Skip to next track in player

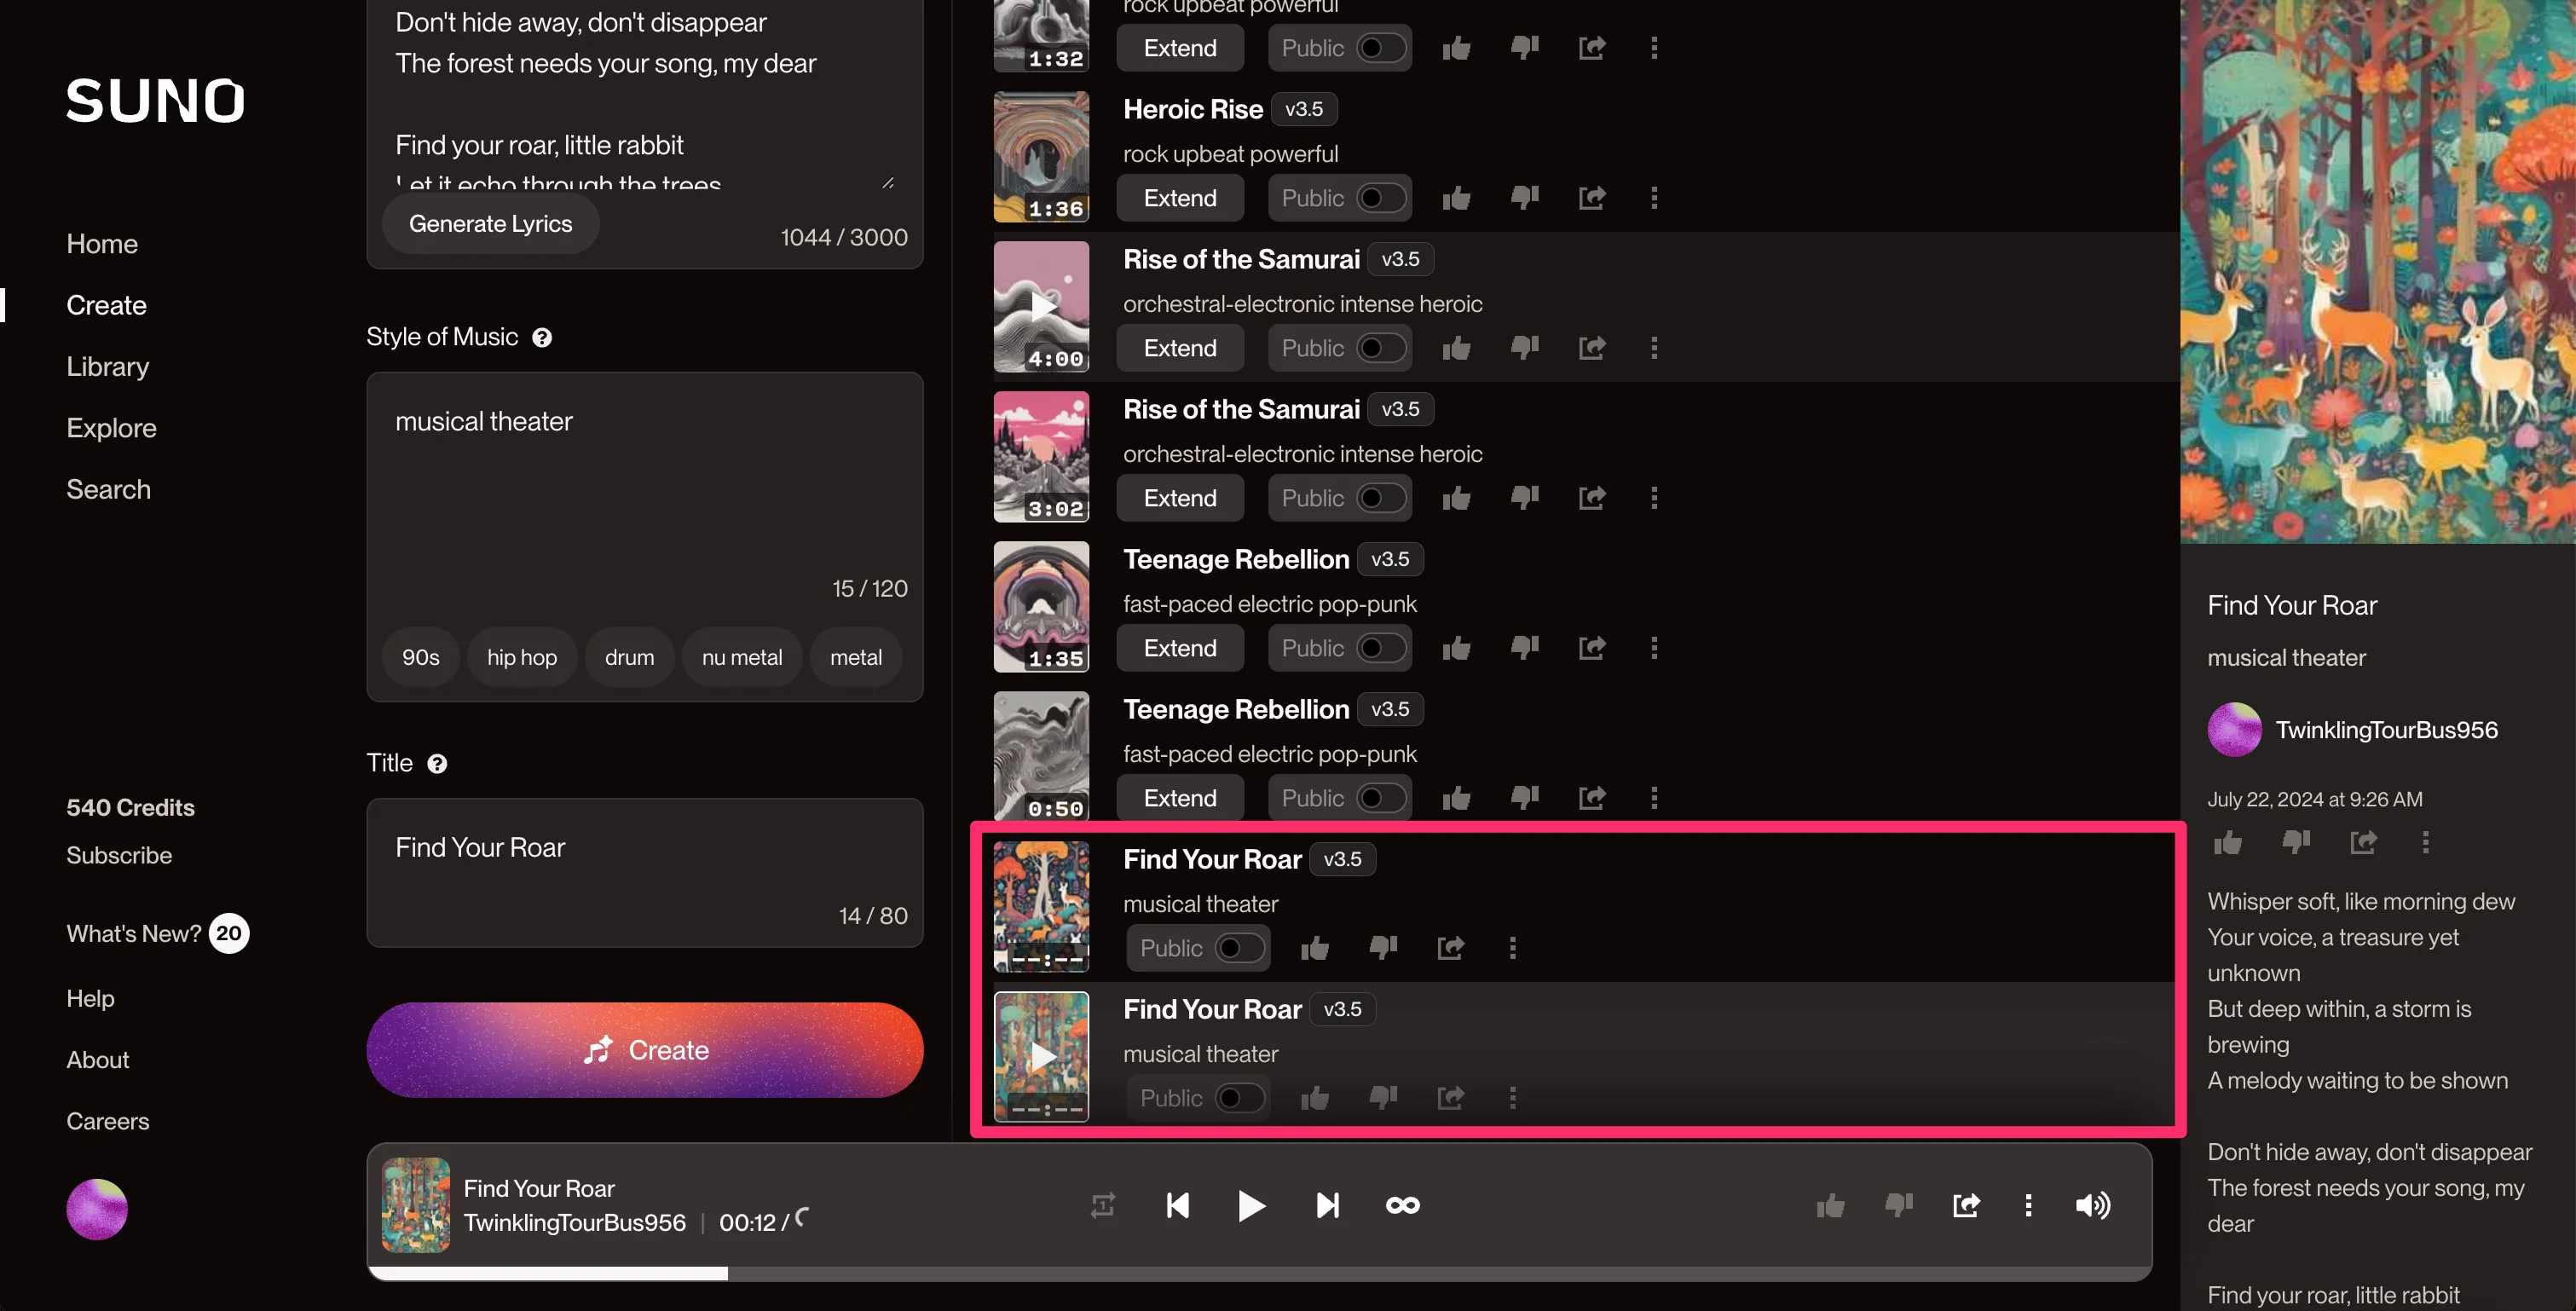coord(1327,1205)
